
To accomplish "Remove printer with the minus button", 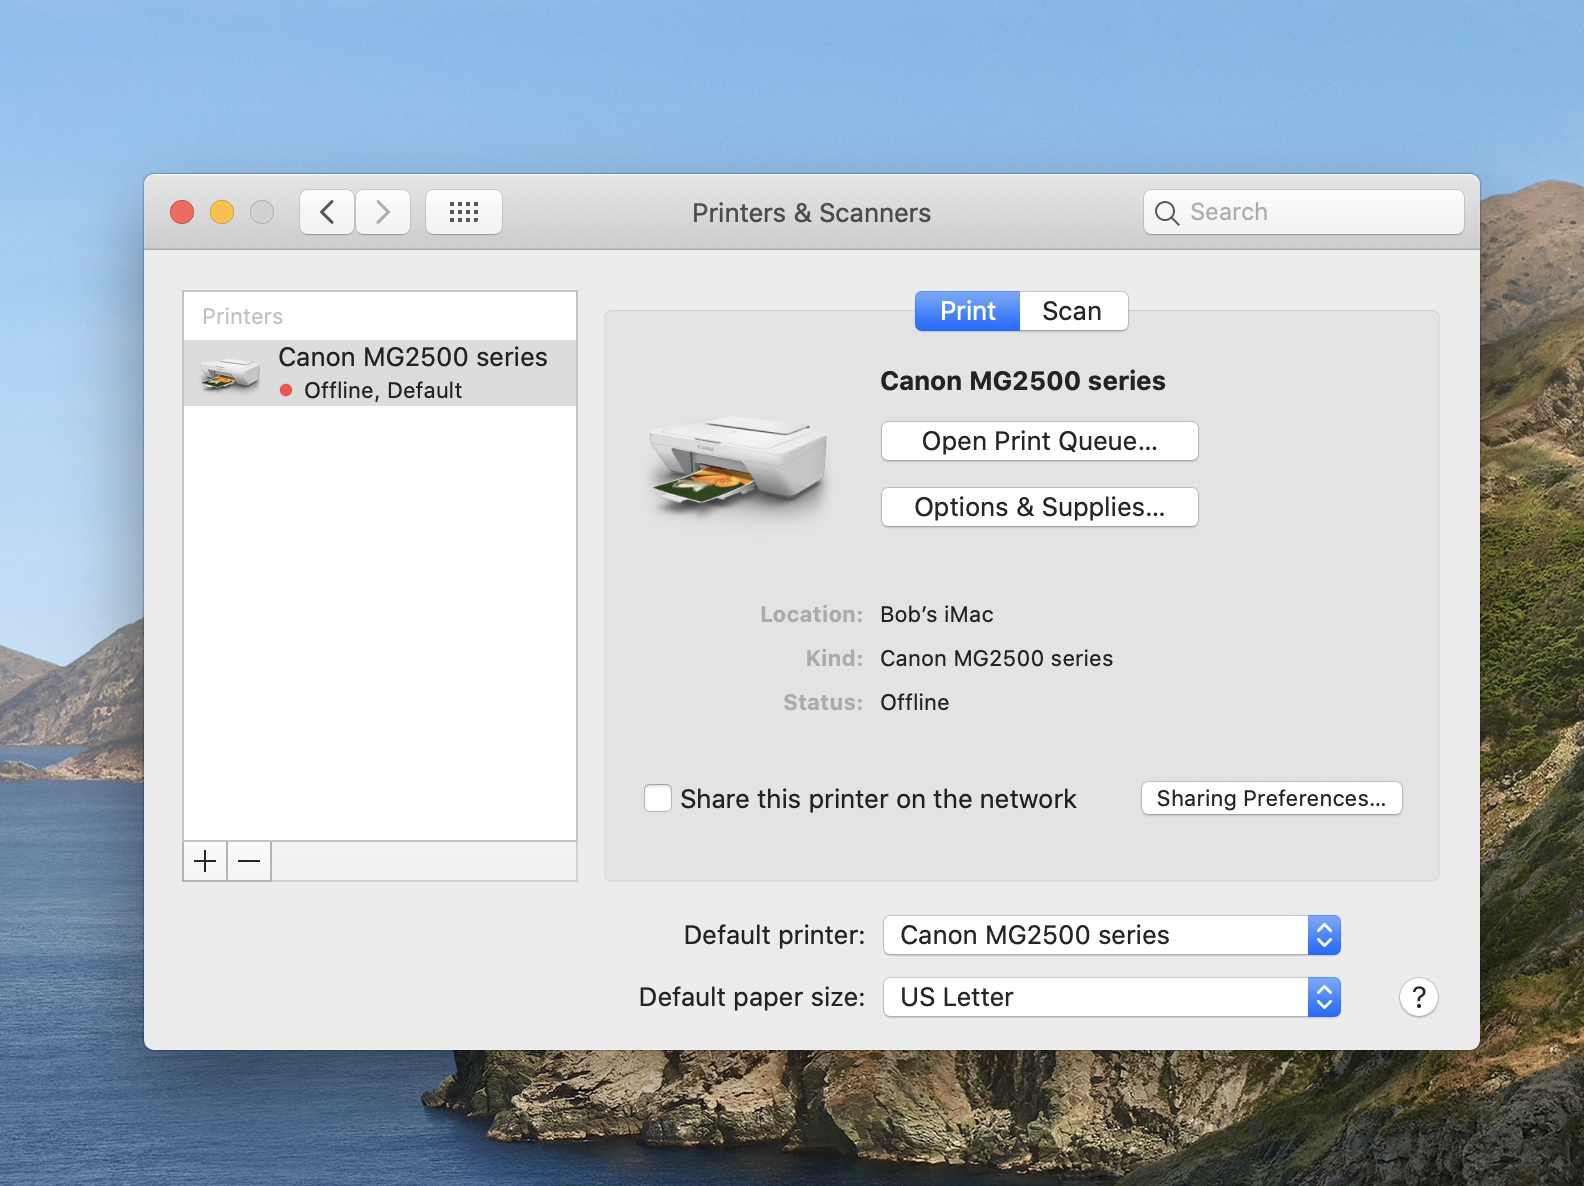I will pyautogui.click(x=249, y=861).
